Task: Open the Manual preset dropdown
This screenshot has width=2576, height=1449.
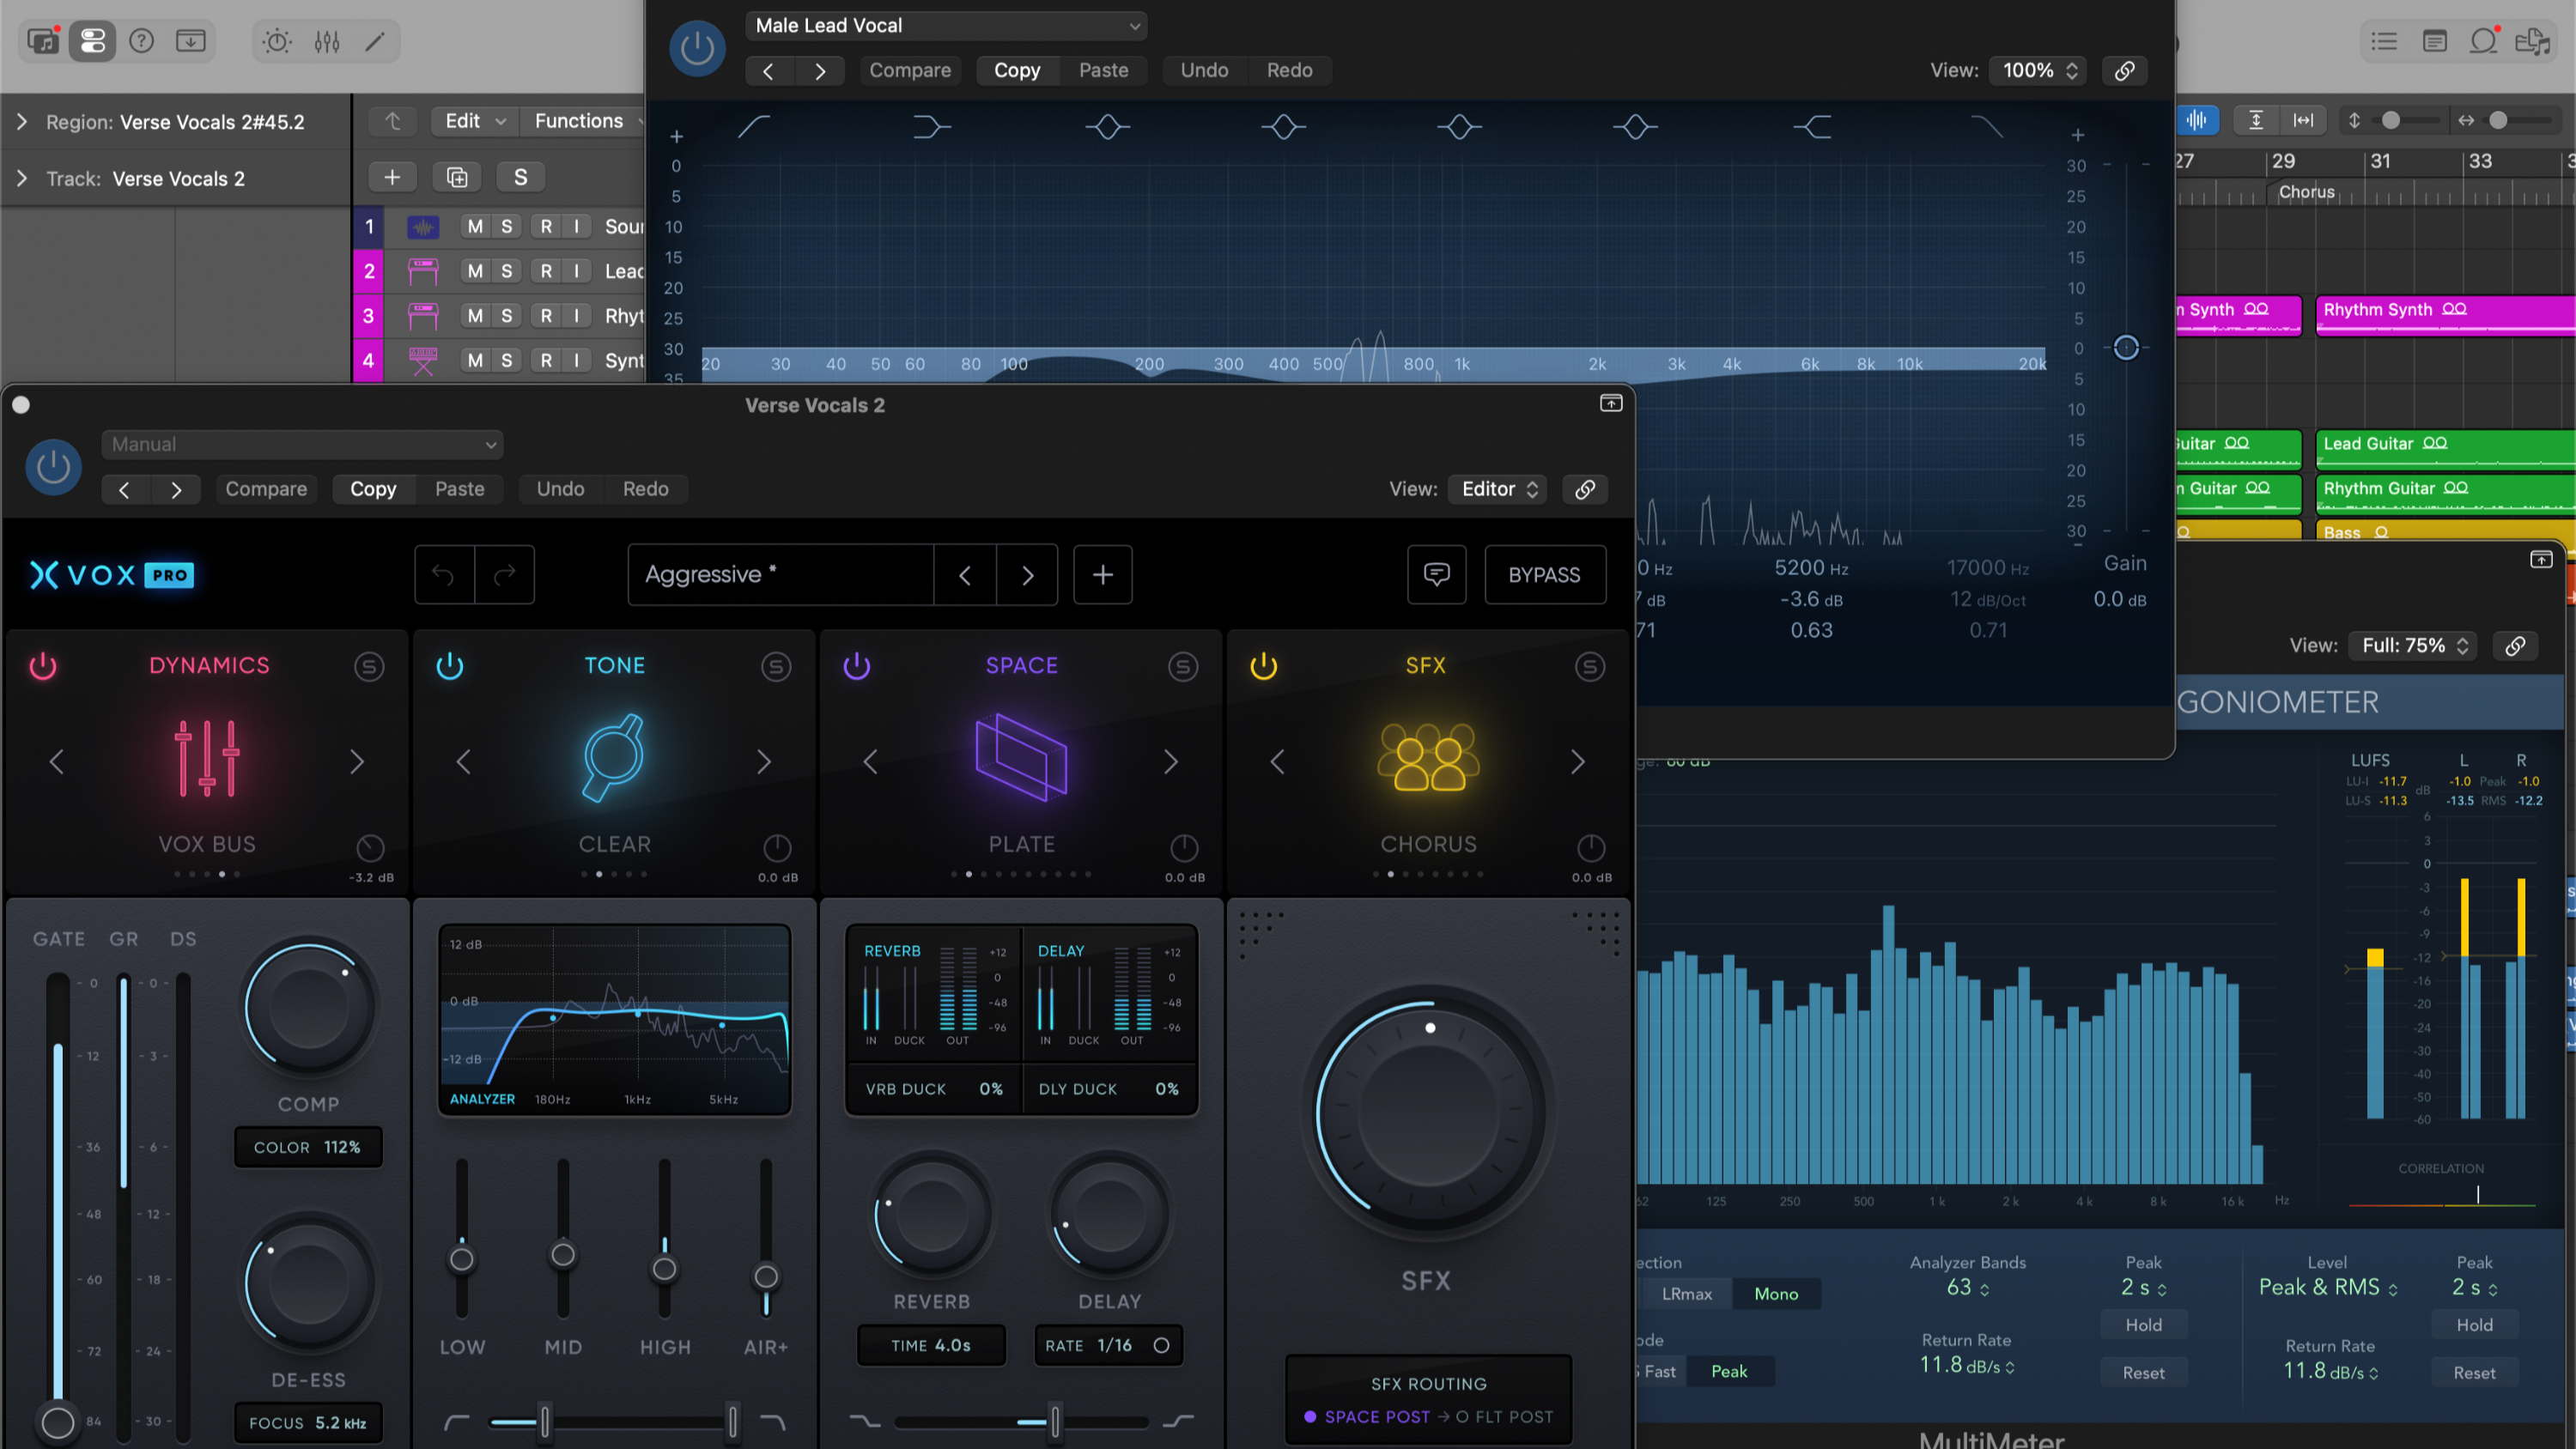Action: [302, 444]
